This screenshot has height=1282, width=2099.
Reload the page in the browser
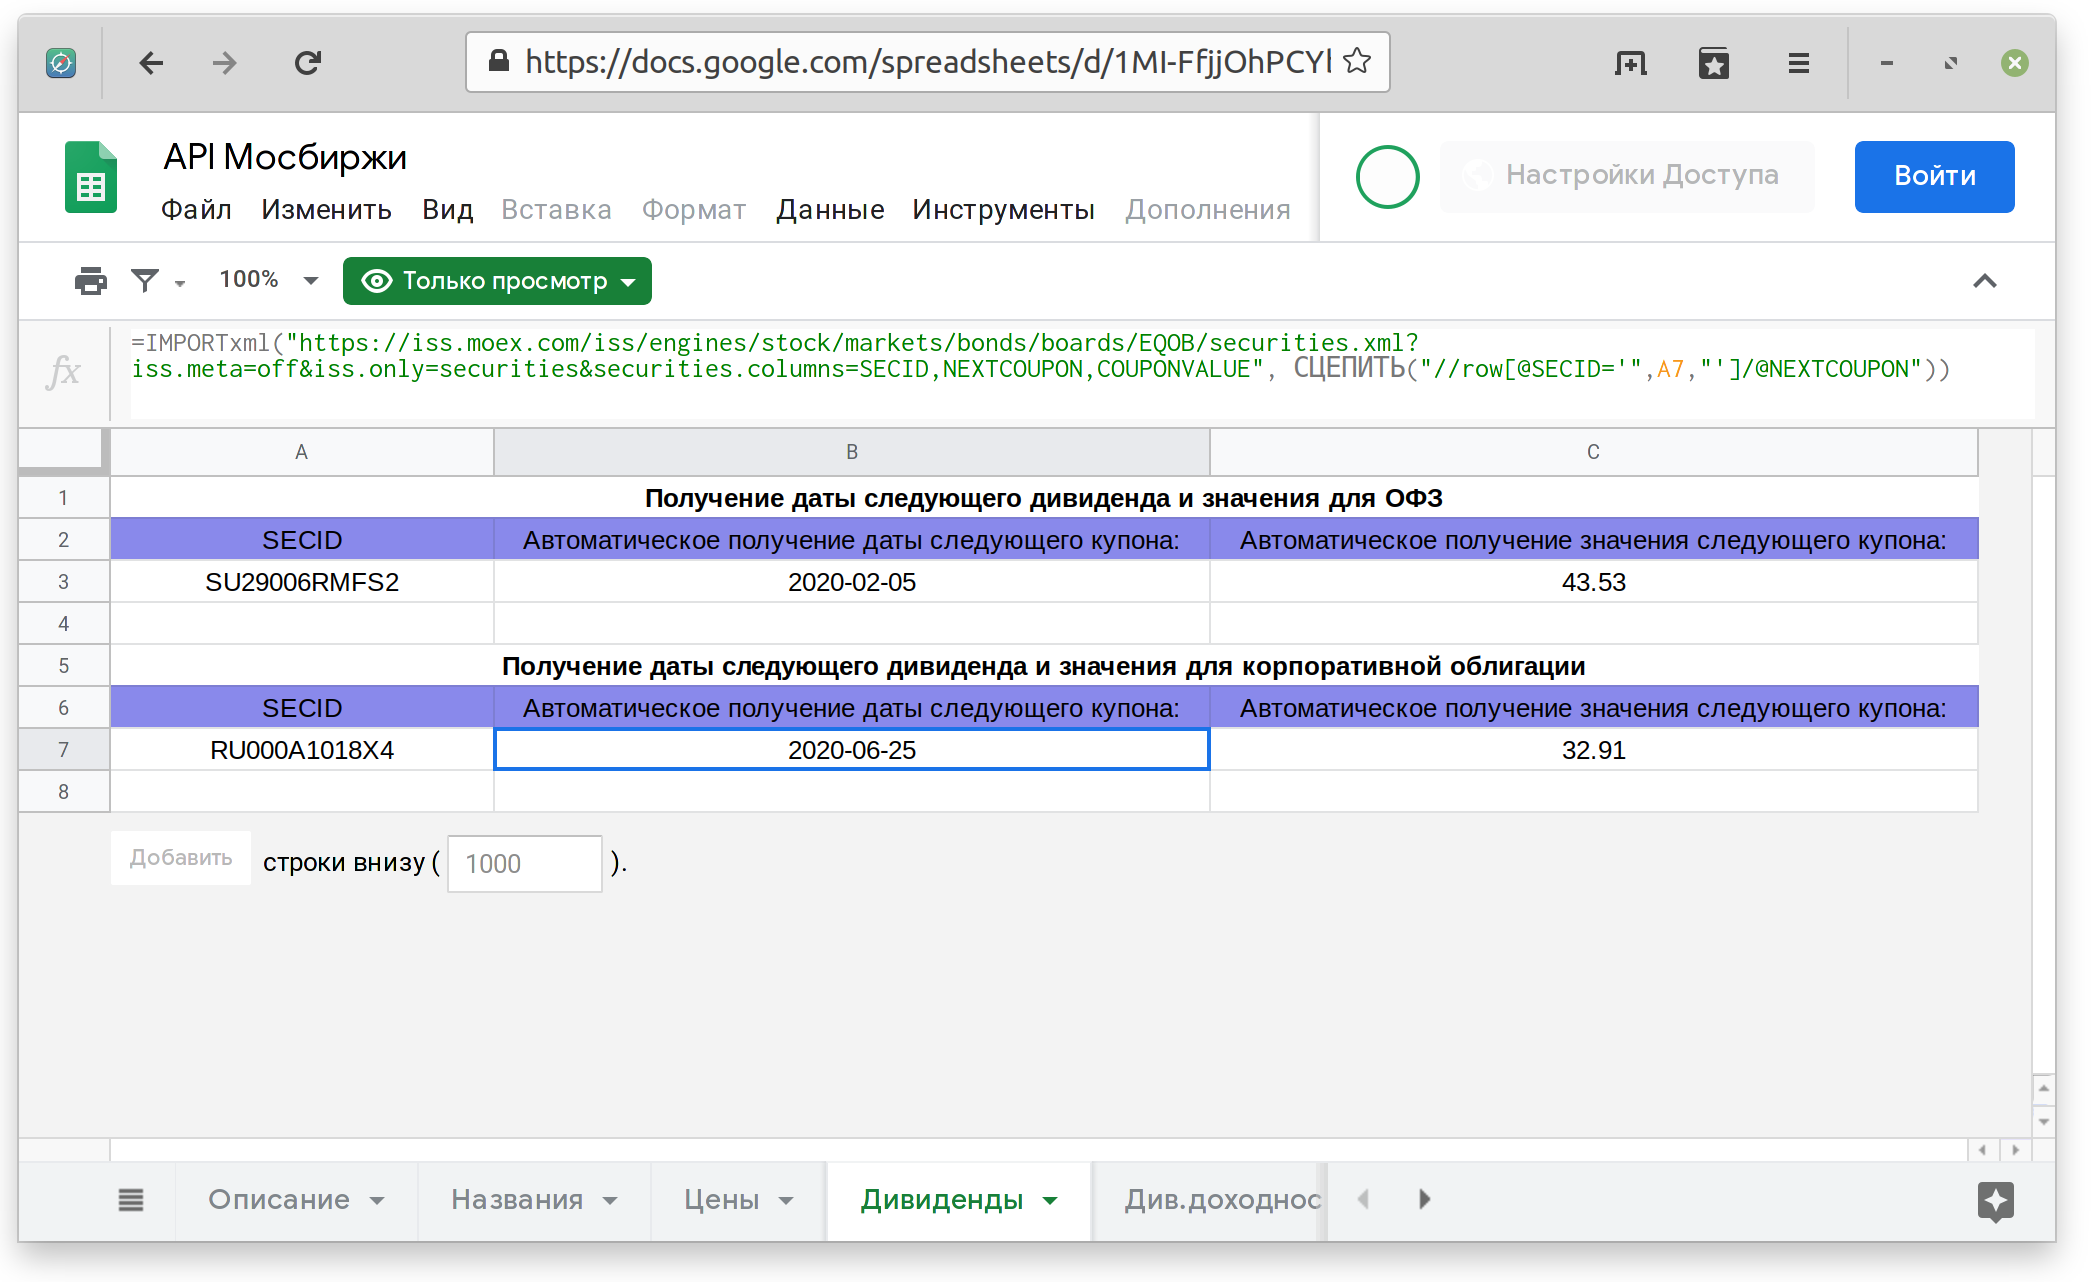307,62
